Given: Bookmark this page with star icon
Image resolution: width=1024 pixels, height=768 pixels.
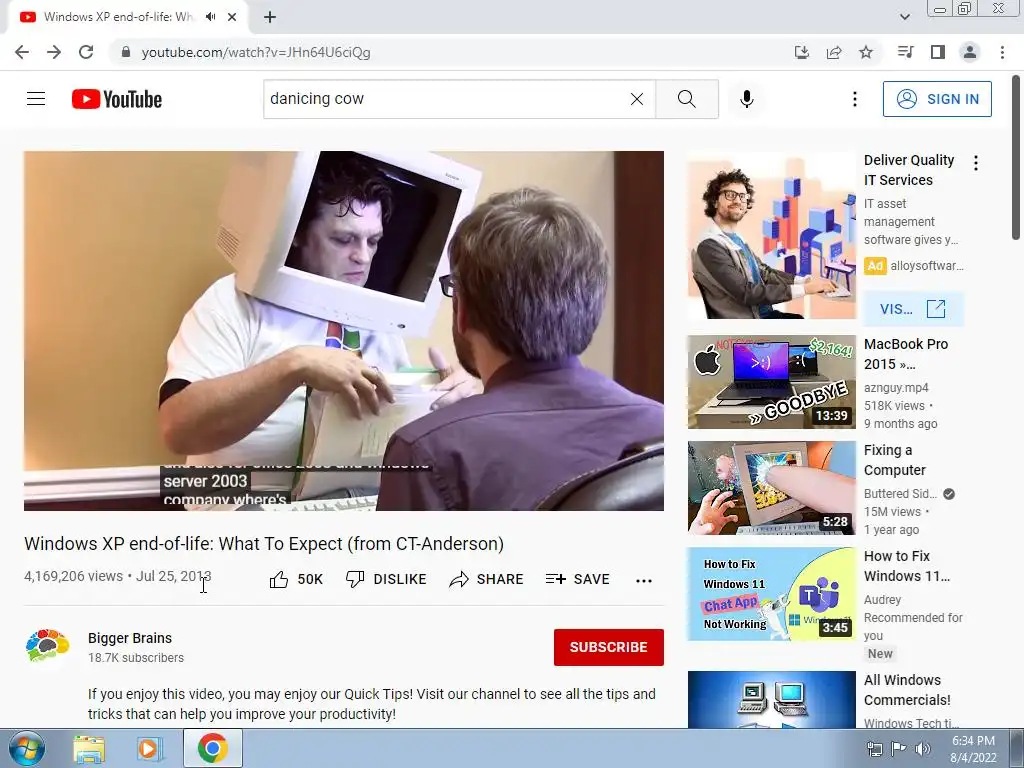Looking at the screenshot, I should click(866, 52).
